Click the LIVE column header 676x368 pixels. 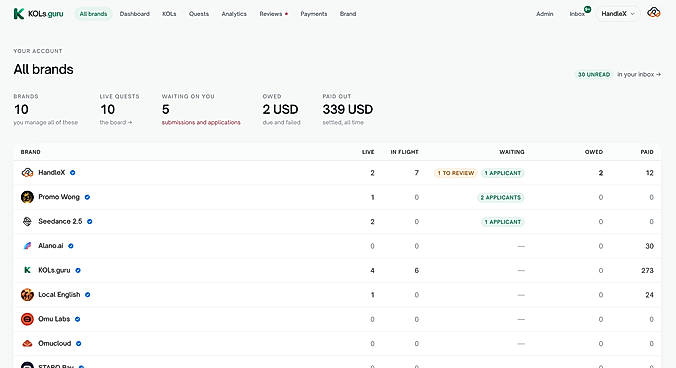[x=368, y=152]
